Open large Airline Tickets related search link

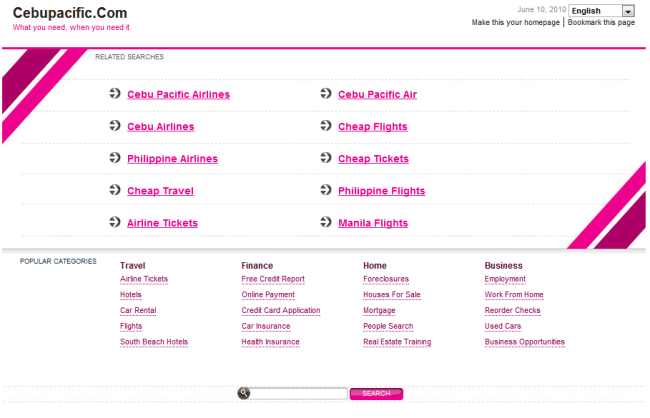162,223
